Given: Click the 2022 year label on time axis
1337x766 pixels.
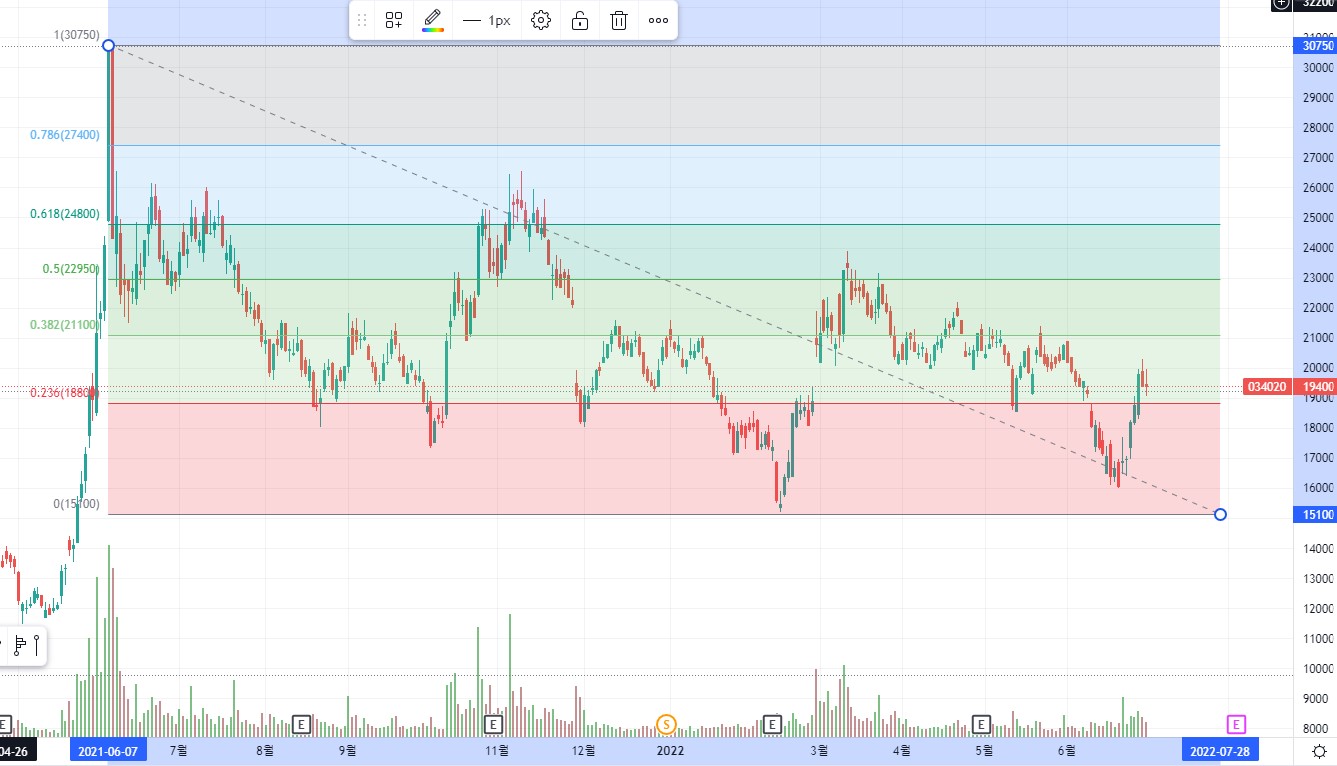Looking at the screenshot, I should point(670,750).
